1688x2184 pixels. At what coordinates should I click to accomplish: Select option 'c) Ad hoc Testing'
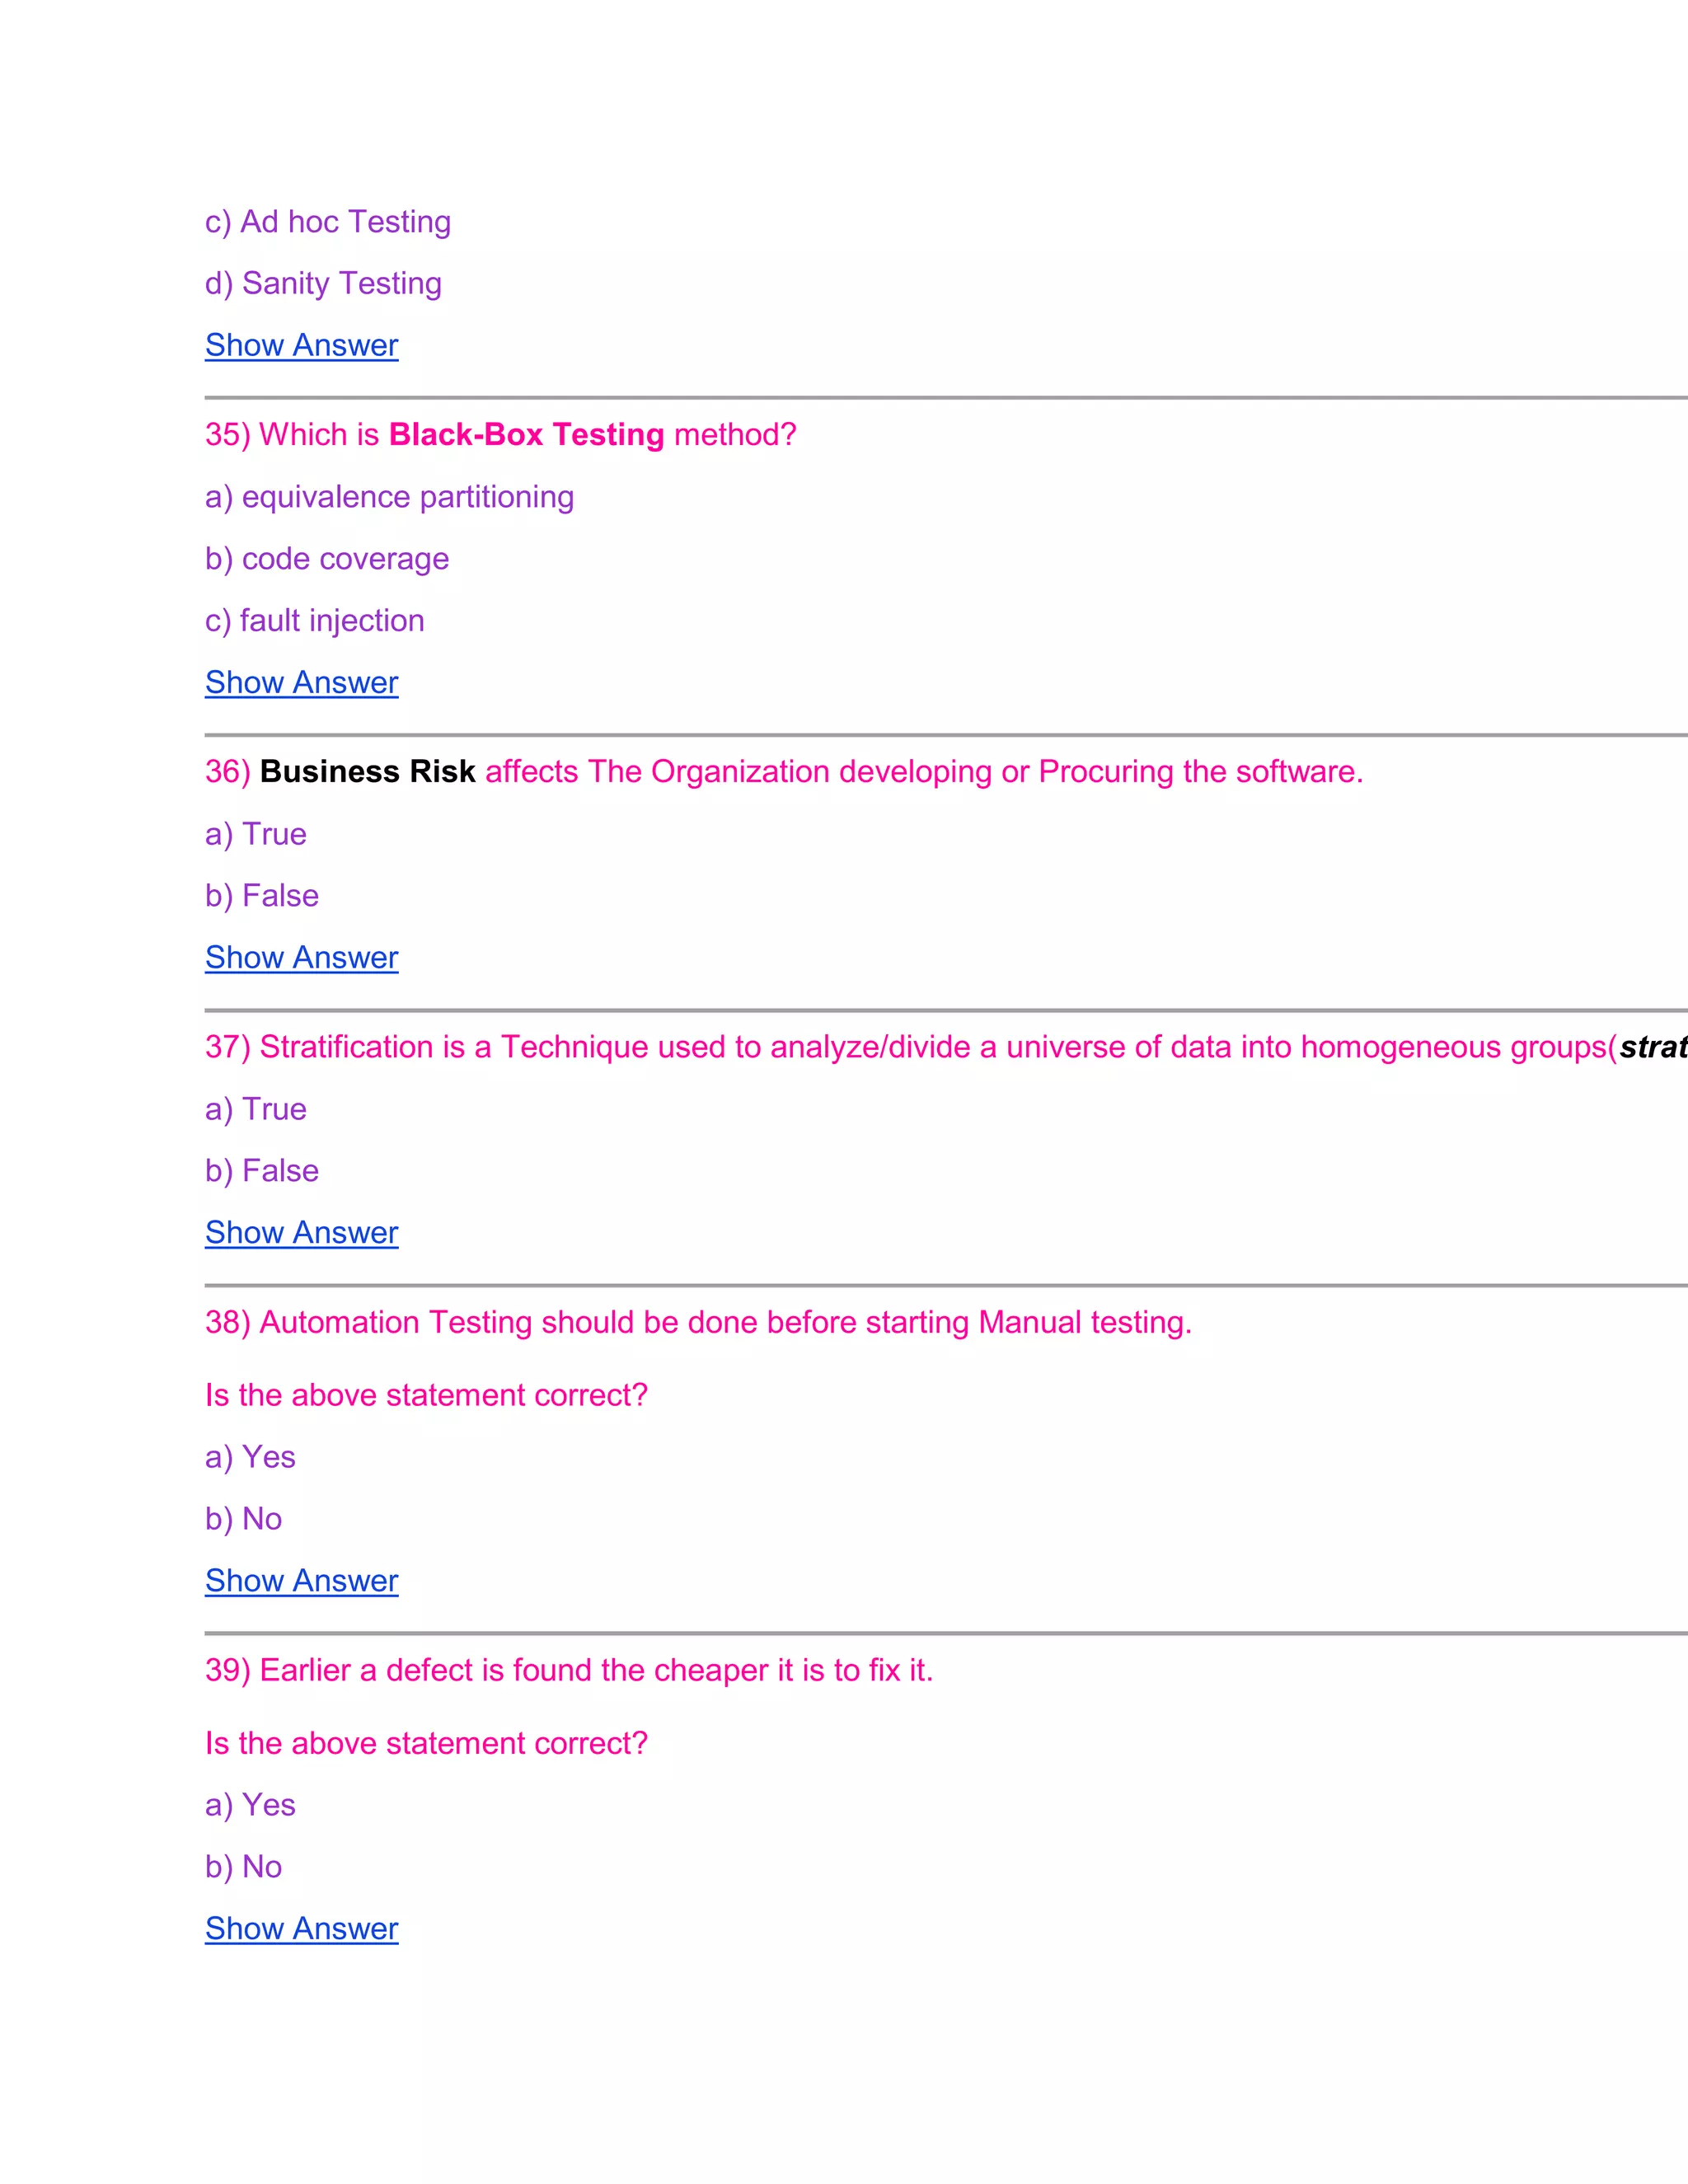(328, 222)
